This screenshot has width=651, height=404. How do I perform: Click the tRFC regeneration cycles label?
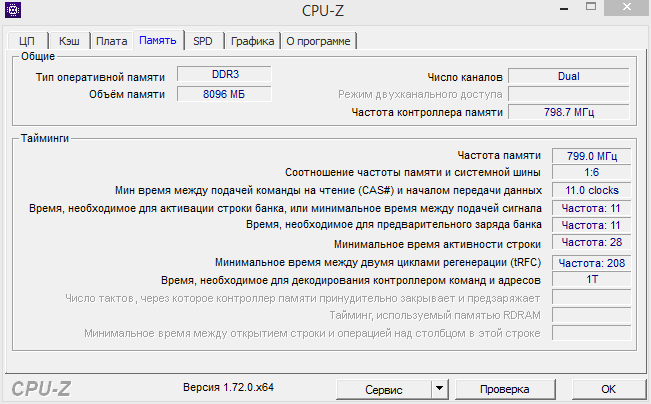click(x=378, y=262)
